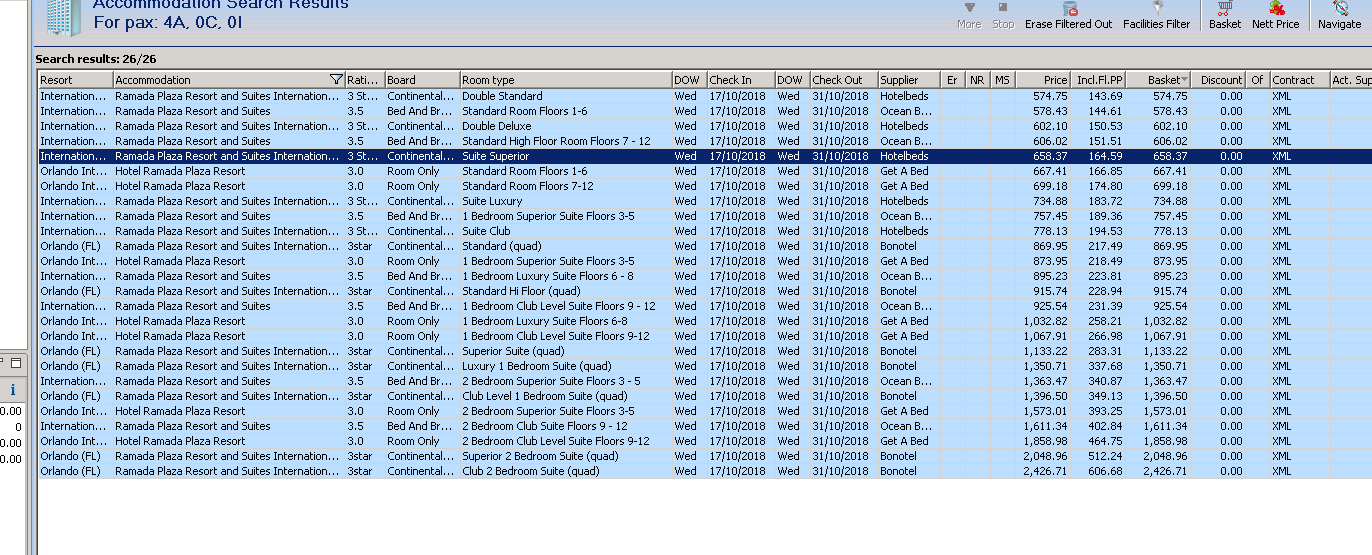Maximize the left side panel
1372x555 pixels.
[x=17, y=362]
